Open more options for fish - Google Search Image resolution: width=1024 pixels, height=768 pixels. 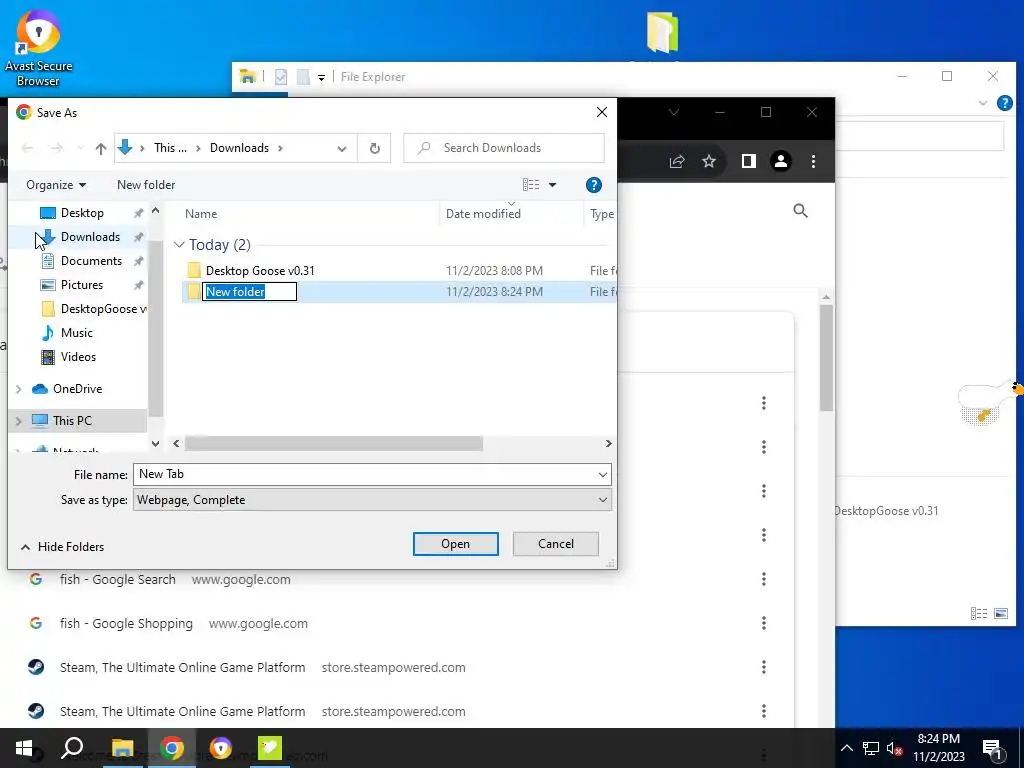point(763,579)
